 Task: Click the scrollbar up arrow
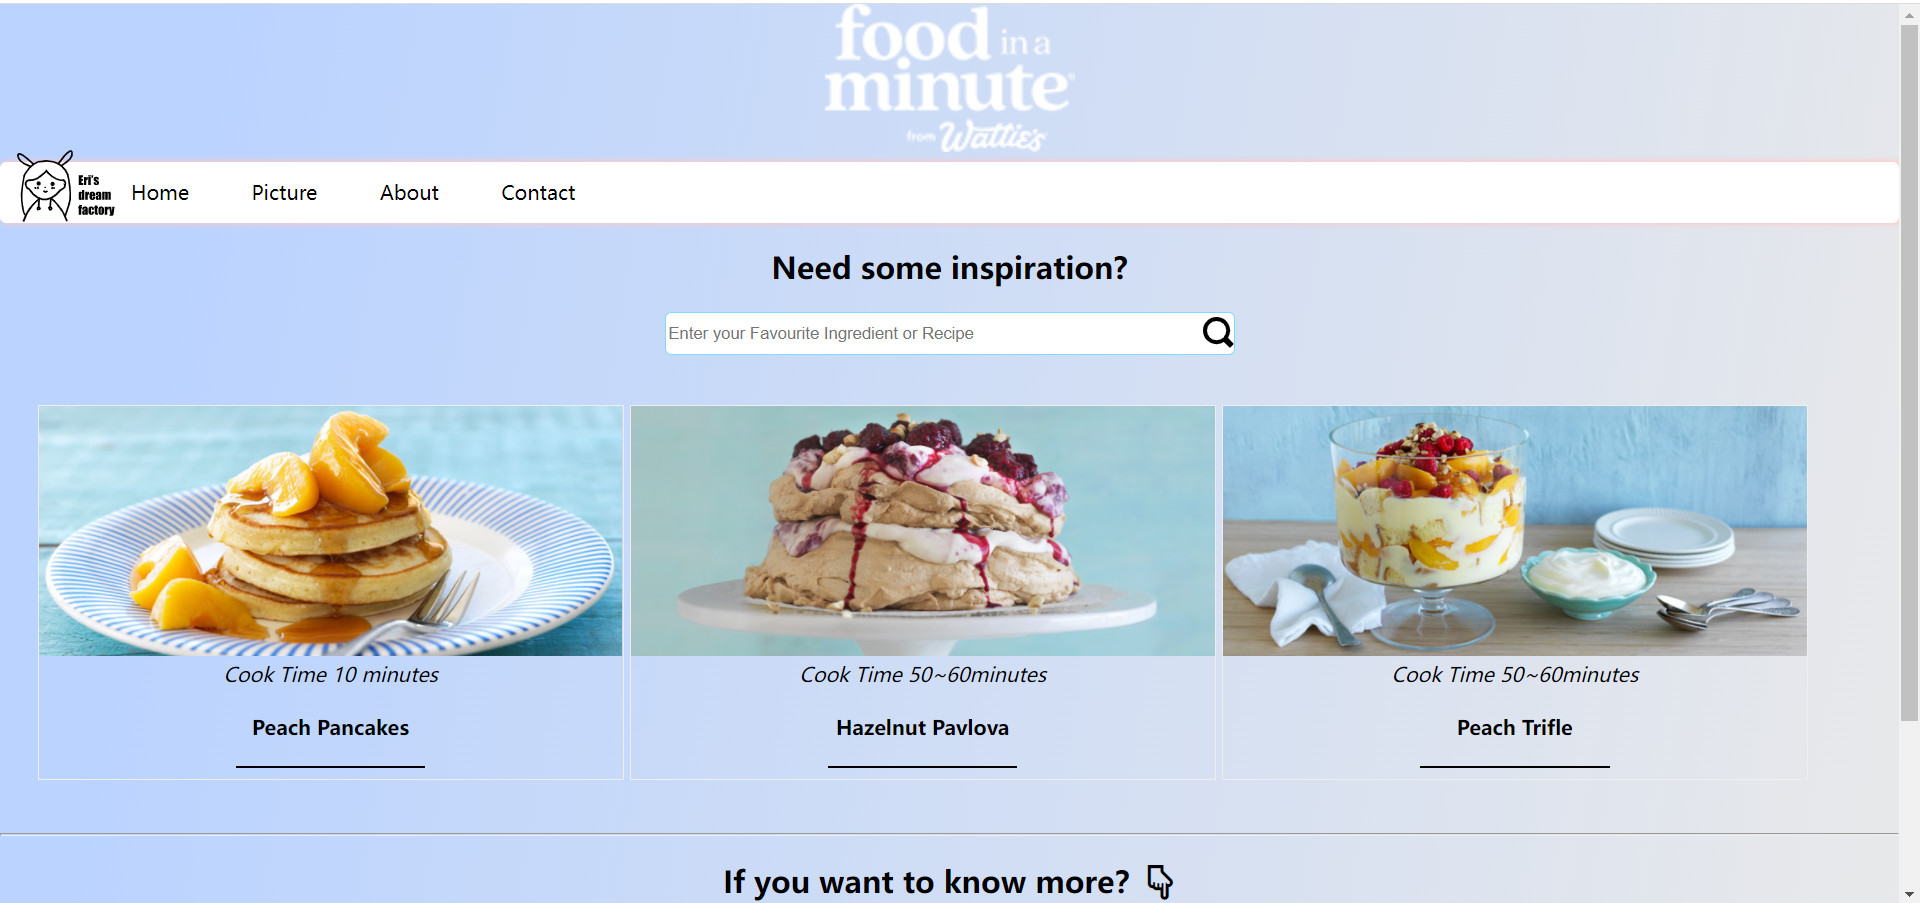1908,13
